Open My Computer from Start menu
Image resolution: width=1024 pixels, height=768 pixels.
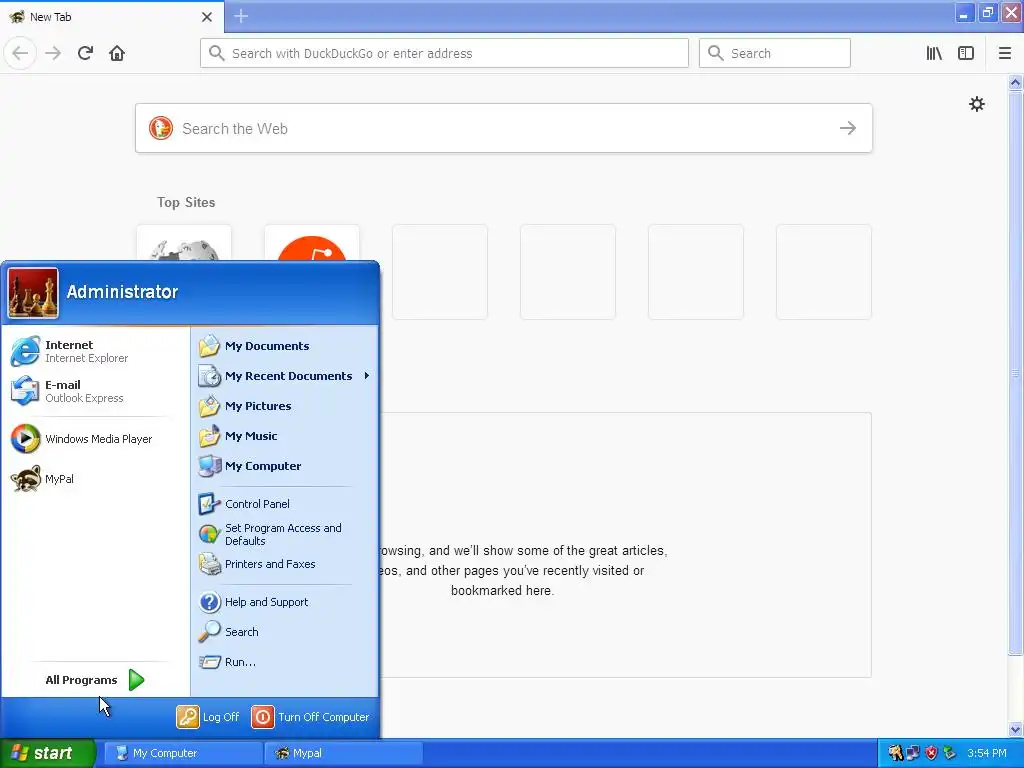(284, 466)
